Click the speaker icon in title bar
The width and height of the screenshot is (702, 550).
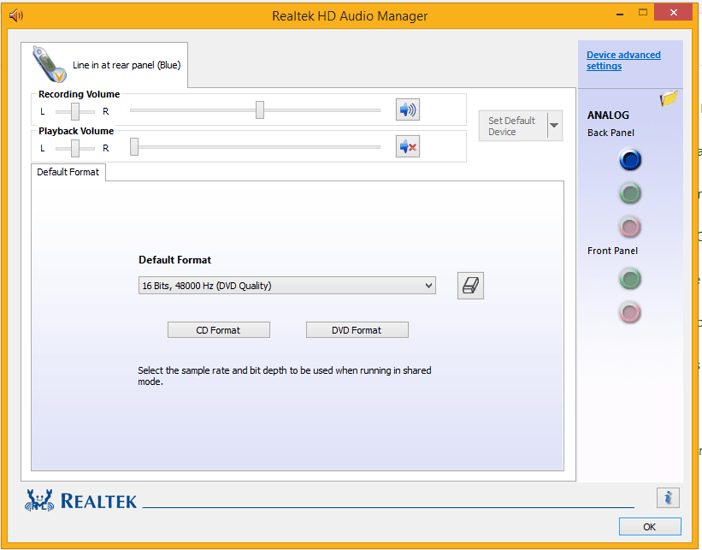16,16
